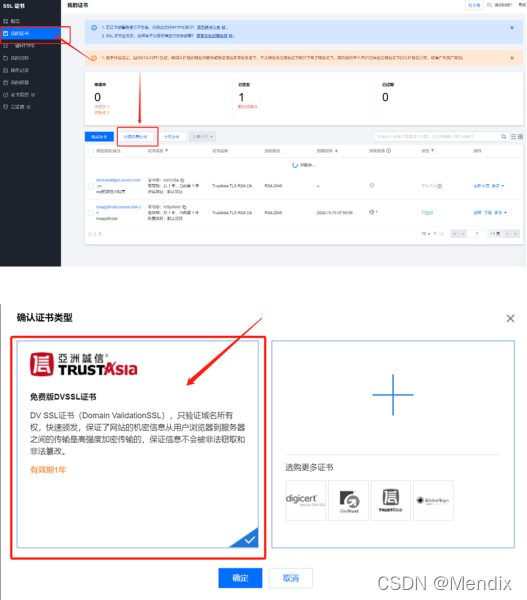
Task: Click the 关联资源 column info icon
Action: (388, 151)
